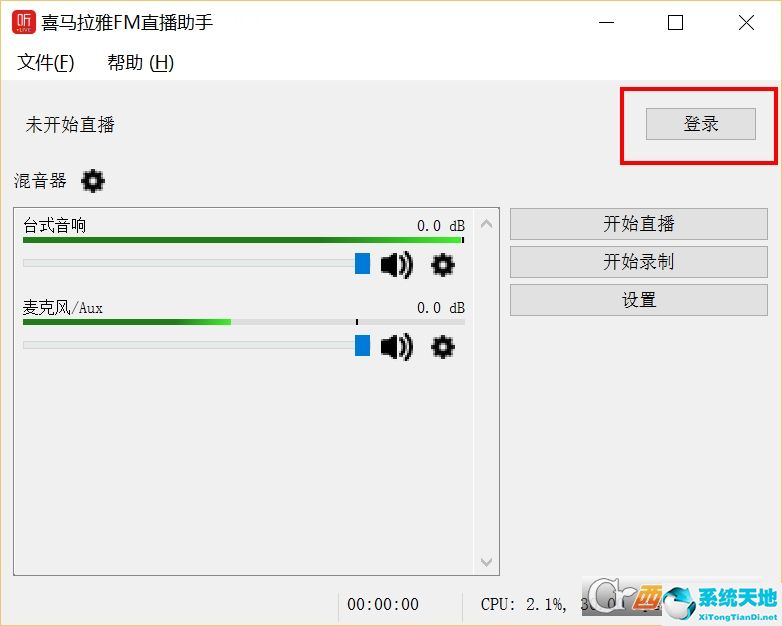Screen dimensions: 782x626
Task: Click the mixer list scroll down arrow
Action: 486,562
